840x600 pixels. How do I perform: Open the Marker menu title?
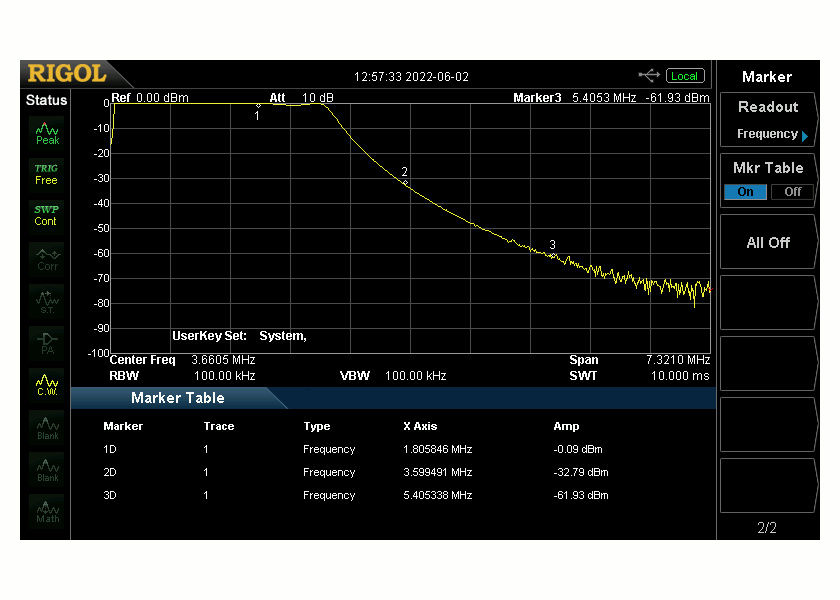pyautogui.click(x=768, y=77)
